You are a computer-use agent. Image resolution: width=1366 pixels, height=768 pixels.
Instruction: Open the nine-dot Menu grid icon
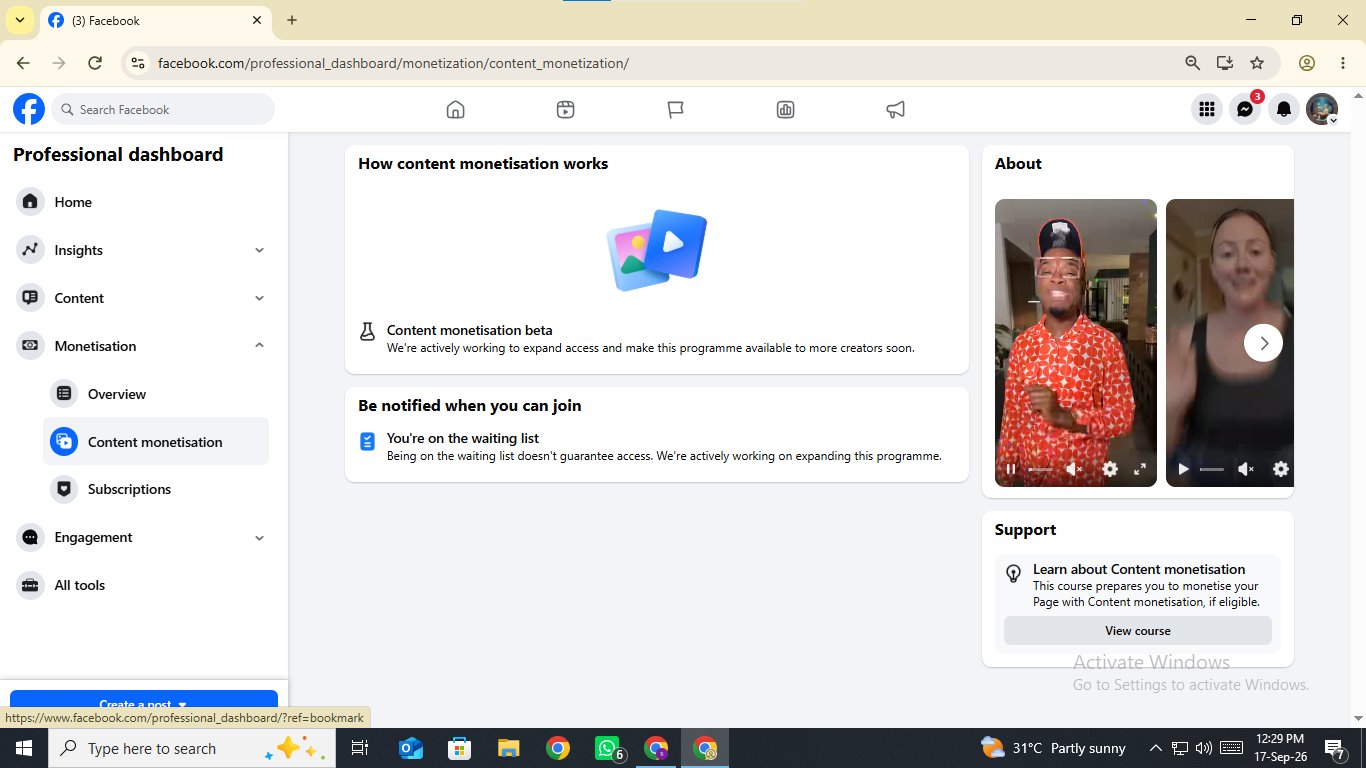coord(1207,109)
